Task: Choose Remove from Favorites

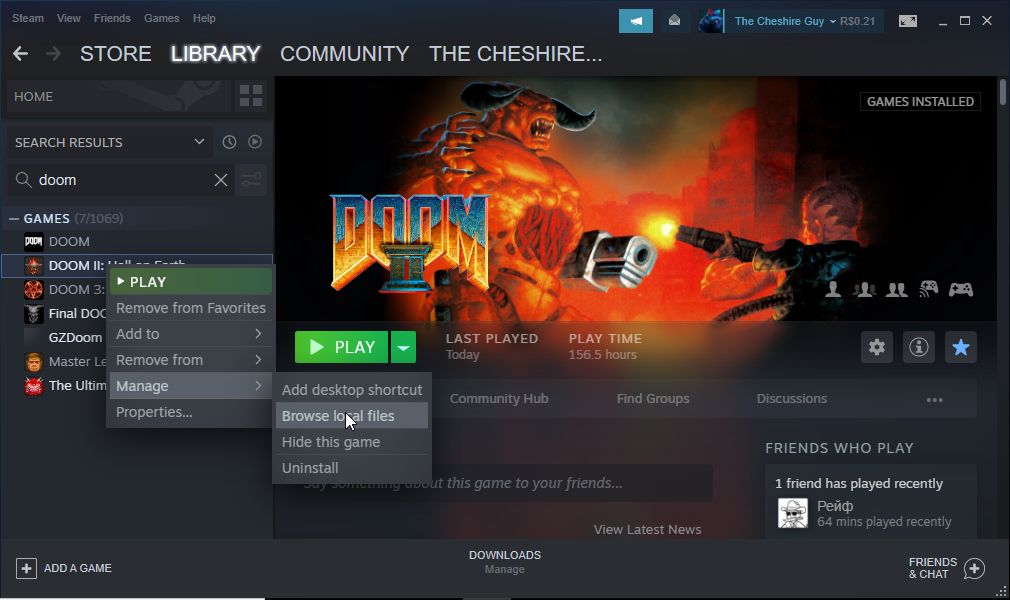Action: point(191,308)
